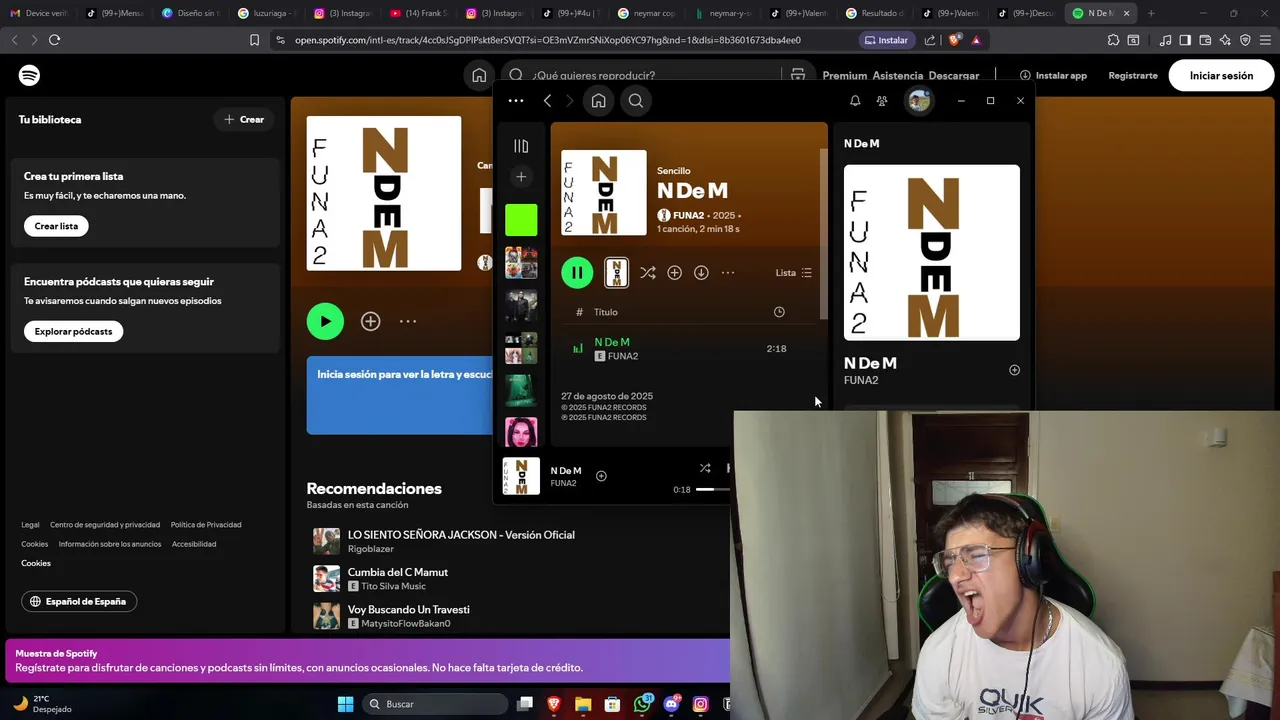The image size is (1280, 720).
Task: Click Registrarte on the web page
Action: pyautogui.click(x=1133, y=76)
